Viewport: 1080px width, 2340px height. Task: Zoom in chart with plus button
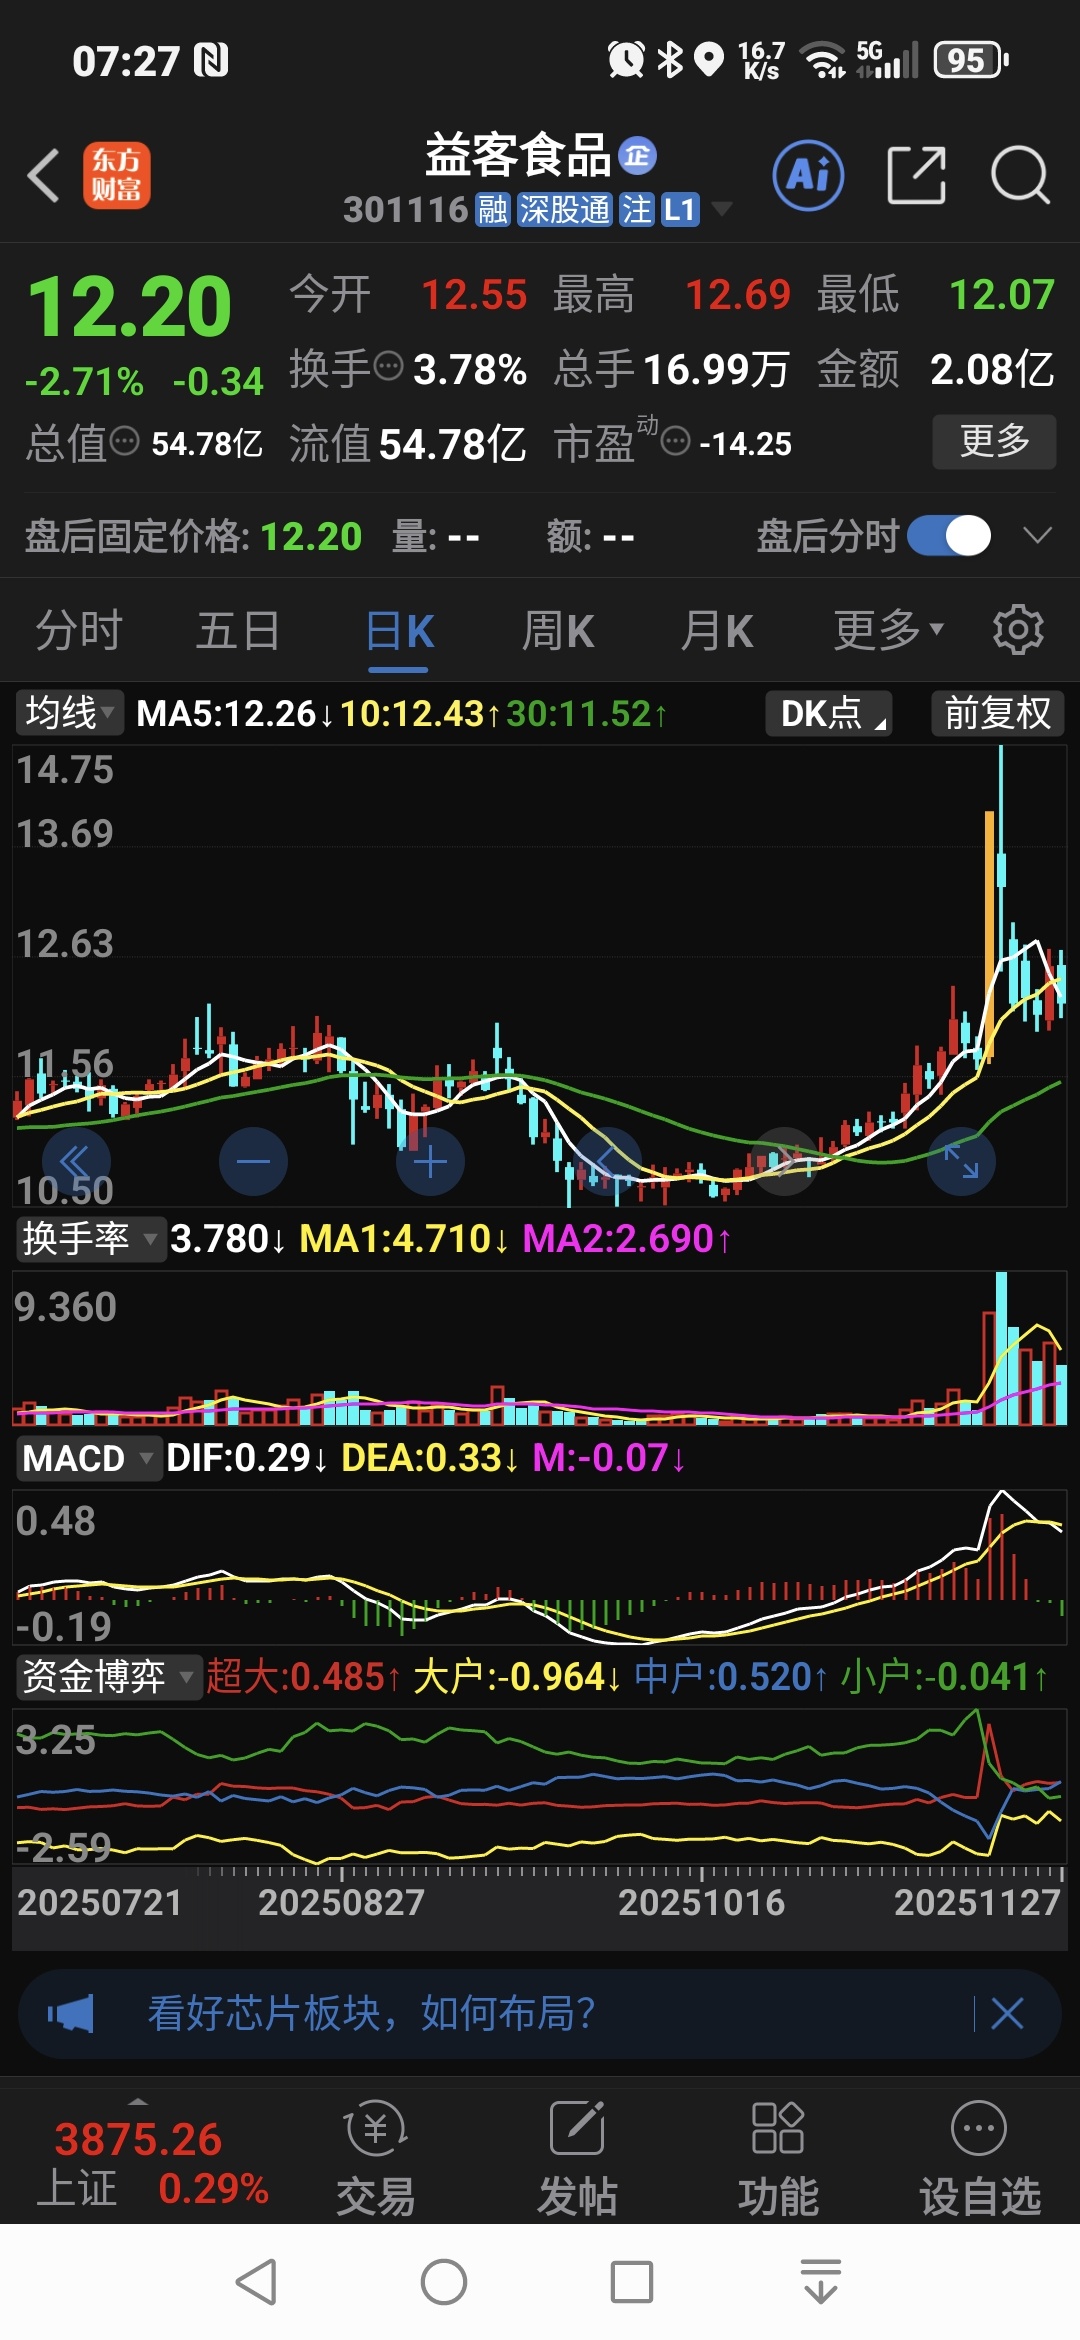(430, 1162)
